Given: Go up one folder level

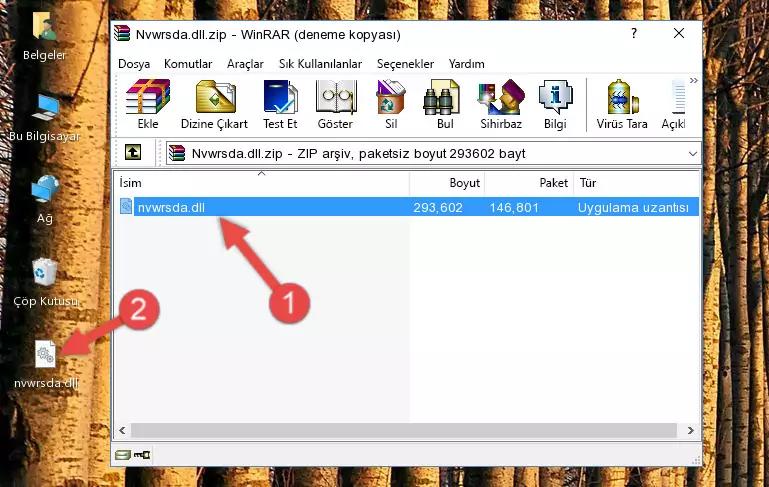Looking at the screenshot, I should 133,153.
